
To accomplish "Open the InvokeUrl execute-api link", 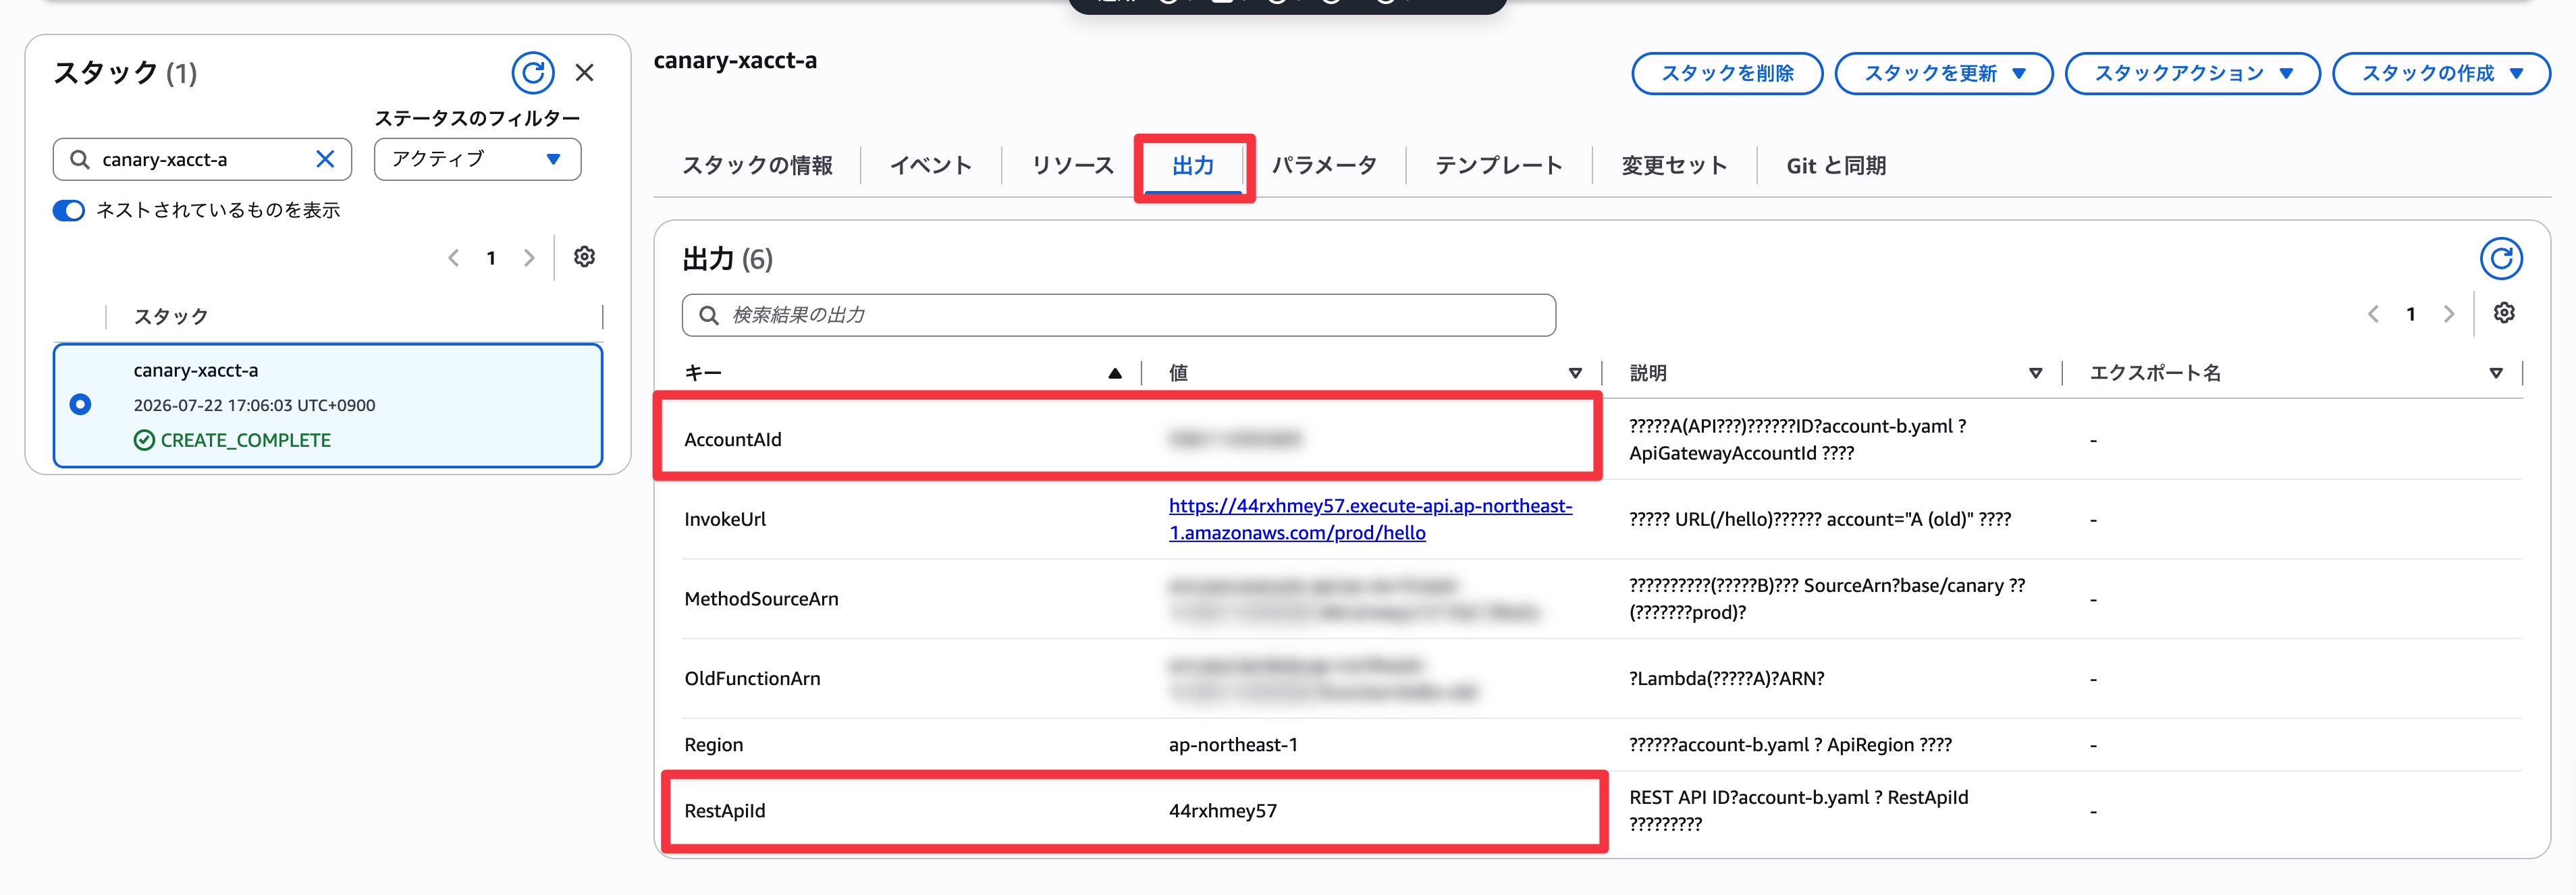I will coord(1370,519).
